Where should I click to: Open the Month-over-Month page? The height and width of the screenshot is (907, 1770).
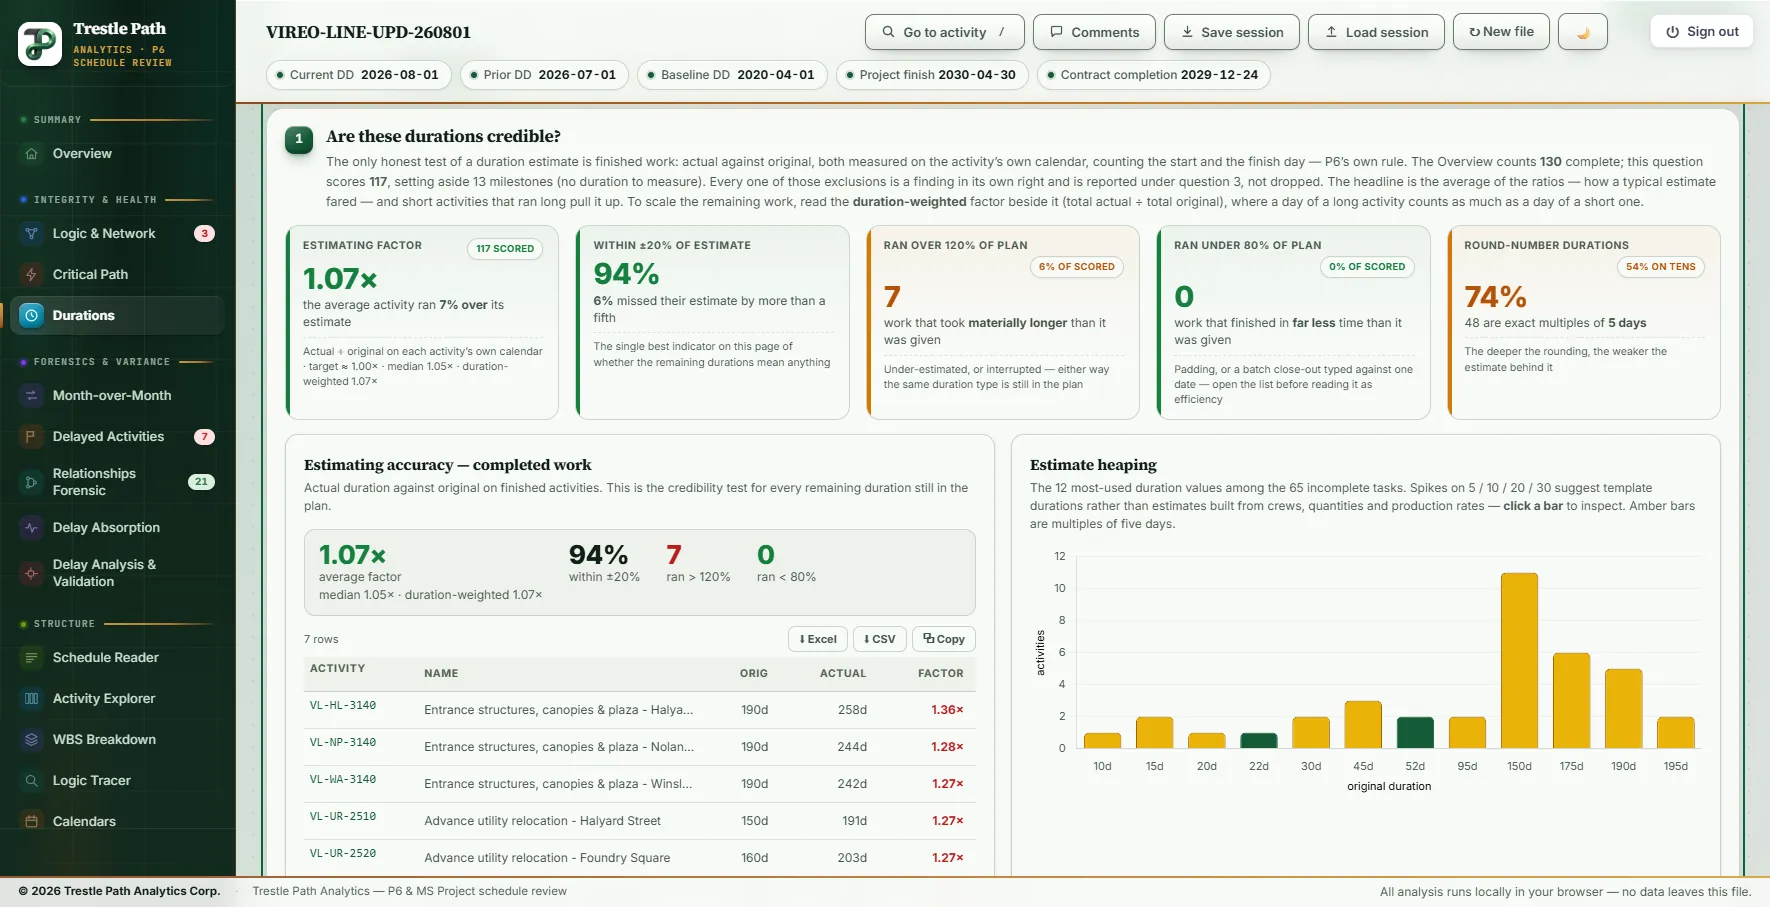[x=116, y=396]
